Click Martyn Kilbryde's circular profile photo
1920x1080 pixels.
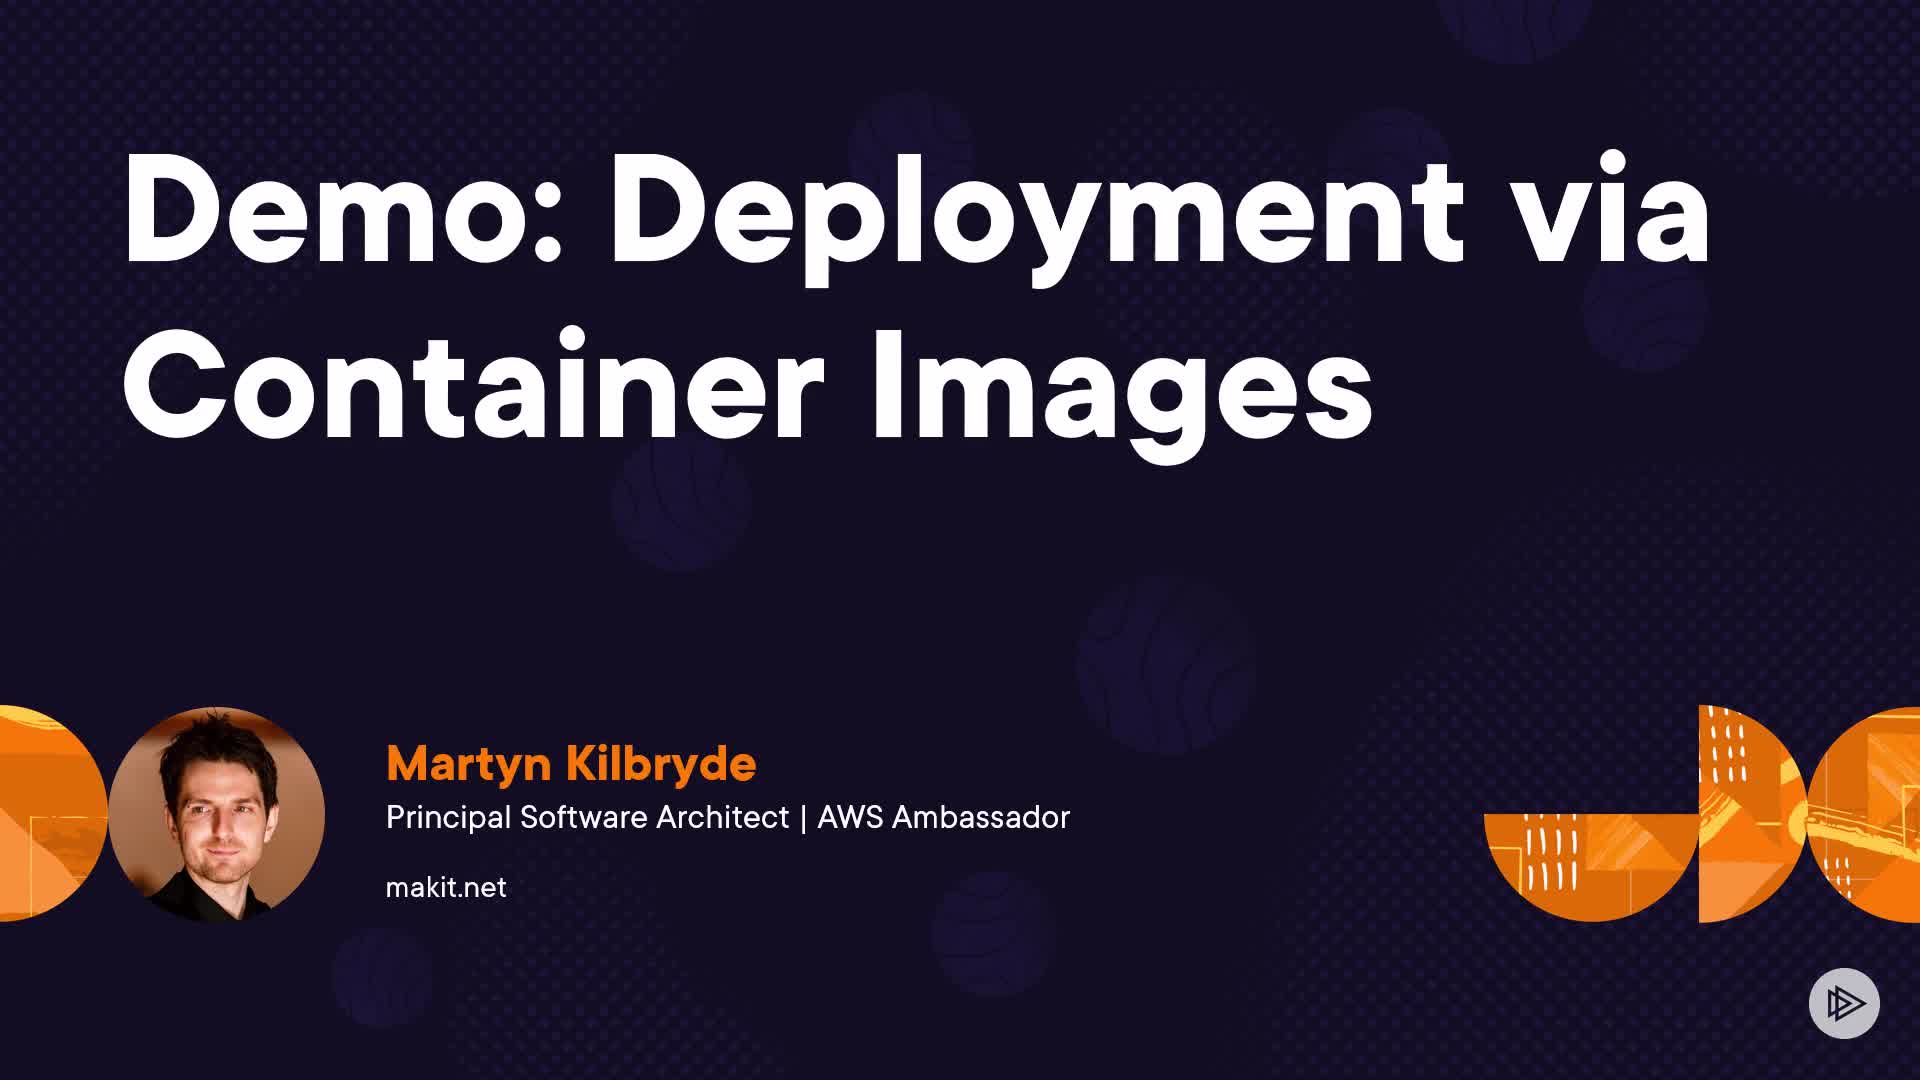[x=216, y=814]
